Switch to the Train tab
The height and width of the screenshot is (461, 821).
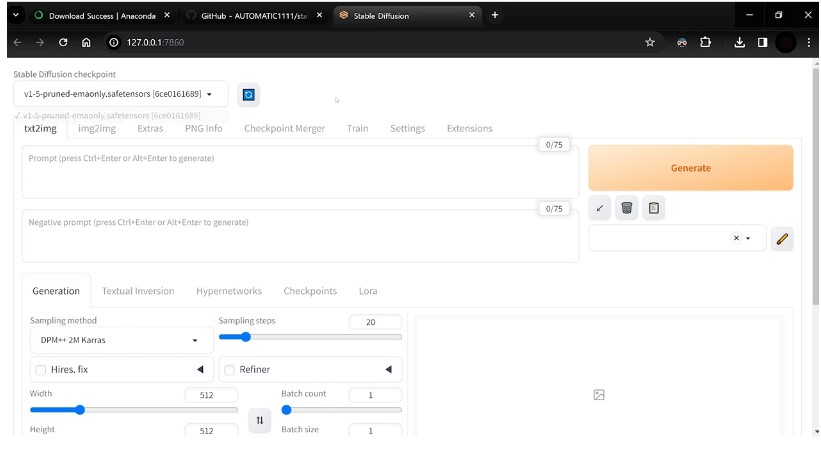358,128
